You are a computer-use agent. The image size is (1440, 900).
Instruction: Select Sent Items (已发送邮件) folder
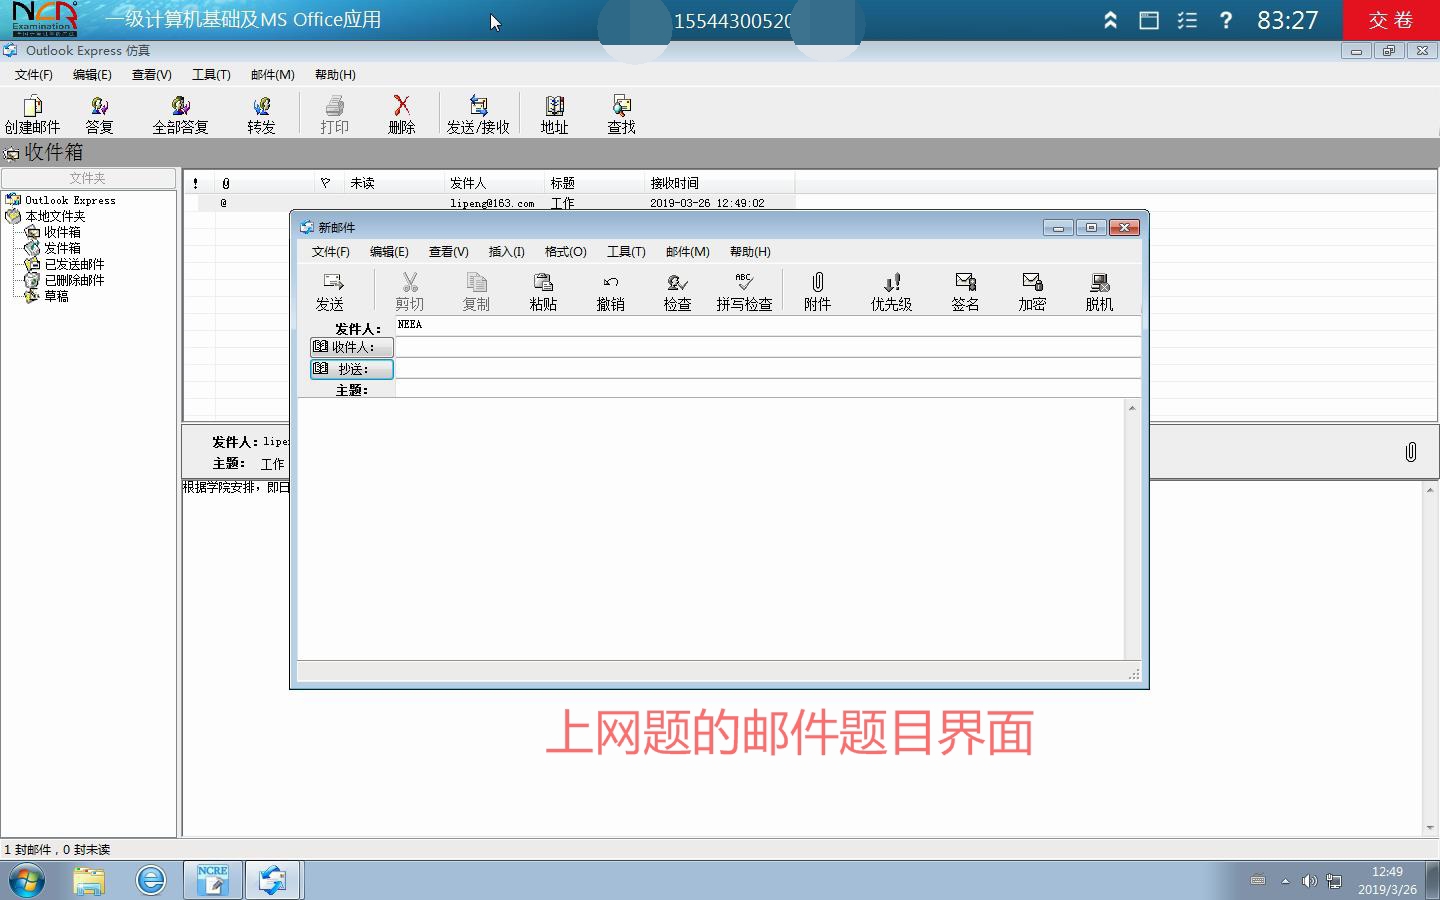(x=74, y=264)
